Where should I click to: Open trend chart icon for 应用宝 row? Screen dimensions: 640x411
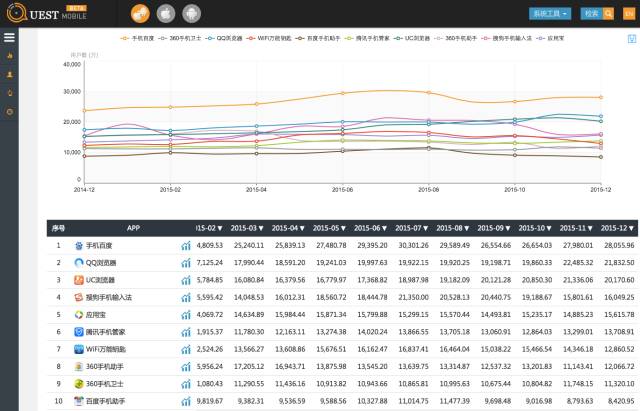(x=186, y=315)
